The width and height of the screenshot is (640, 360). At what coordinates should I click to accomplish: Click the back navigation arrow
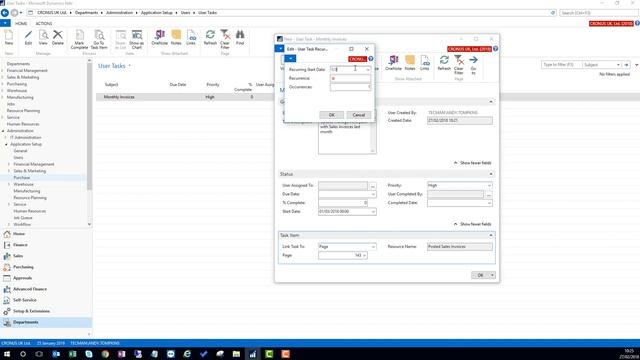pyautogui.click(x=5, y=13)
